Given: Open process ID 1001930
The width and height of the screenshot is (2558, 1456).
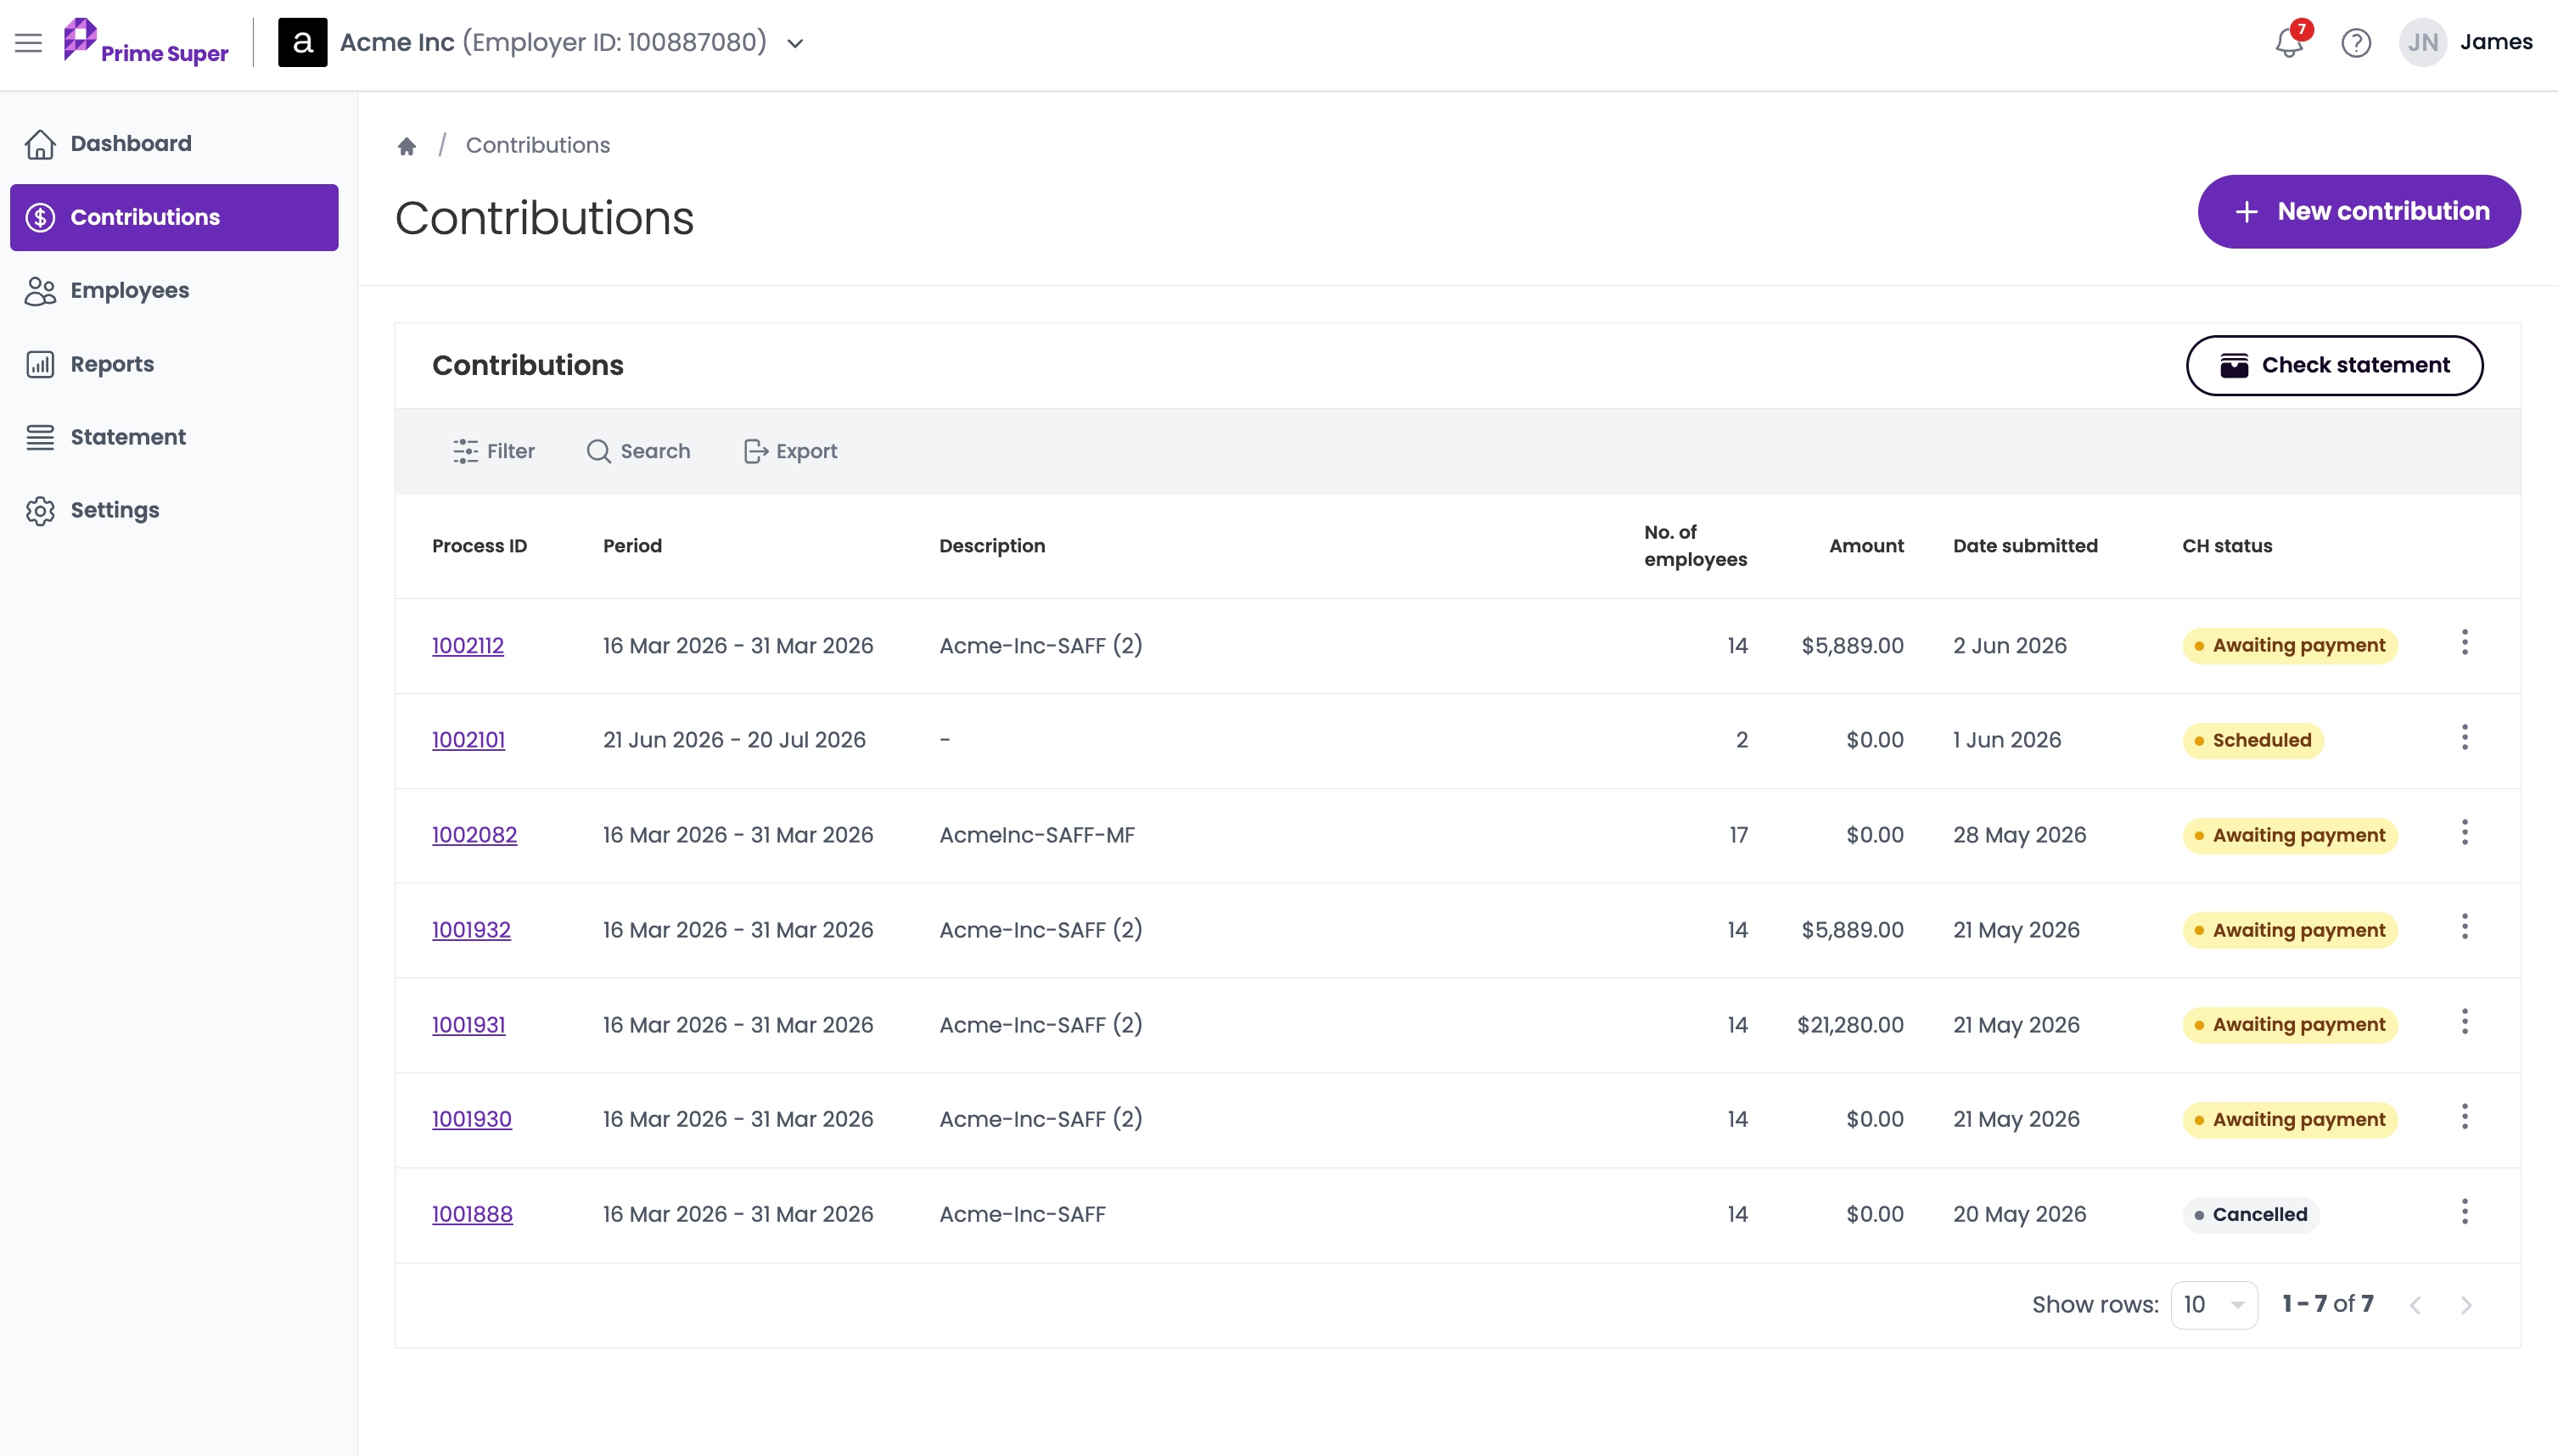Looking at the screenshot, I should coord(471,1119).
